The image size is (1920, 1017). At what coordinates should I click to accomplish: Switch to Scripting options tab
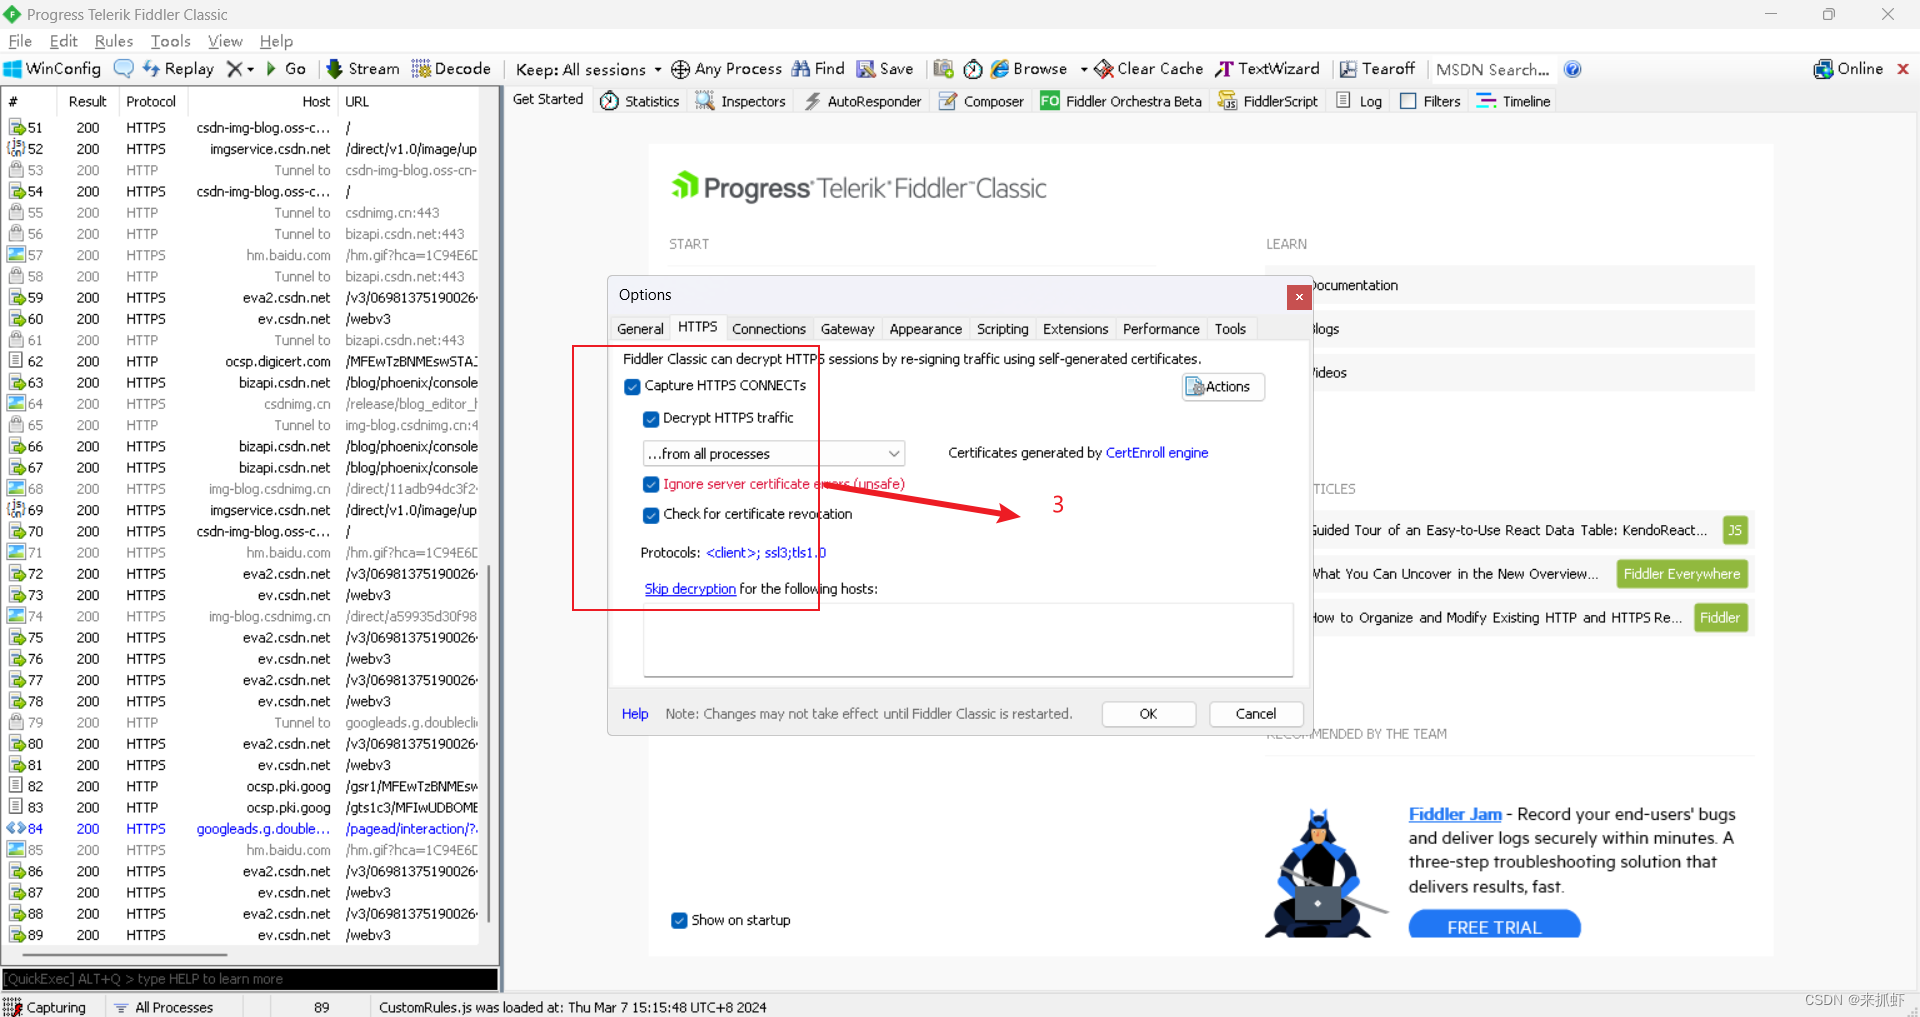(1002, 329)
